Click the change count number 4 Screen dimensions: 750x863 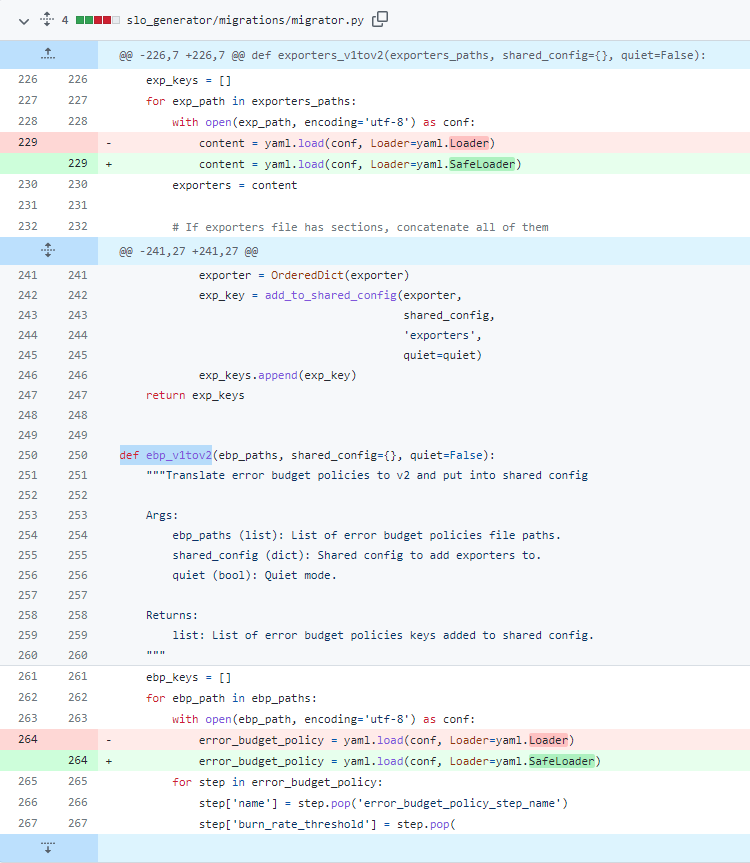(65, 20)
